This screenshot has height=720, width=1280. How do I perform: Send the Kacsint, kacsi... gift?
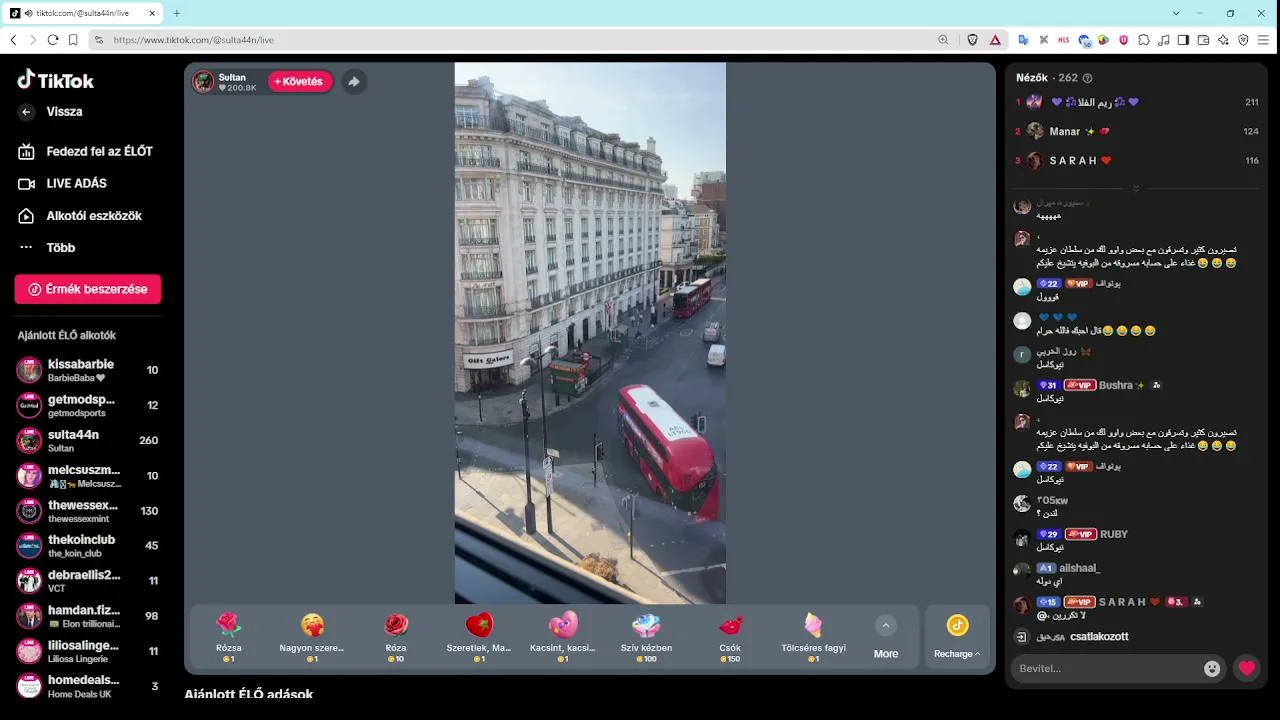tap(563, 637)
